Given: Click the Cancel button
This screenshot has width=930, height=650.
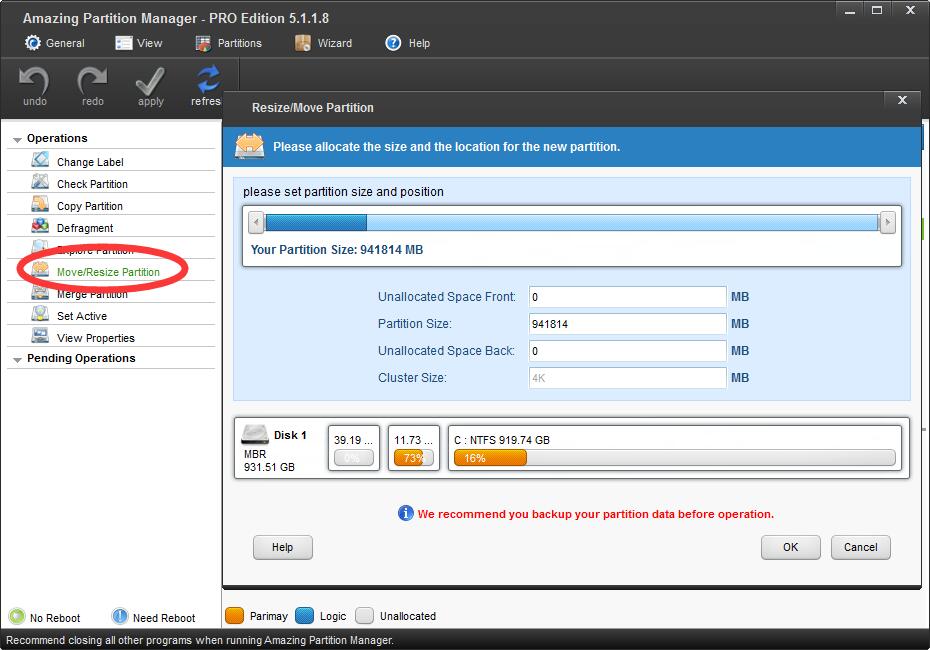Looking at the screenshot, I should click(860, 547).
